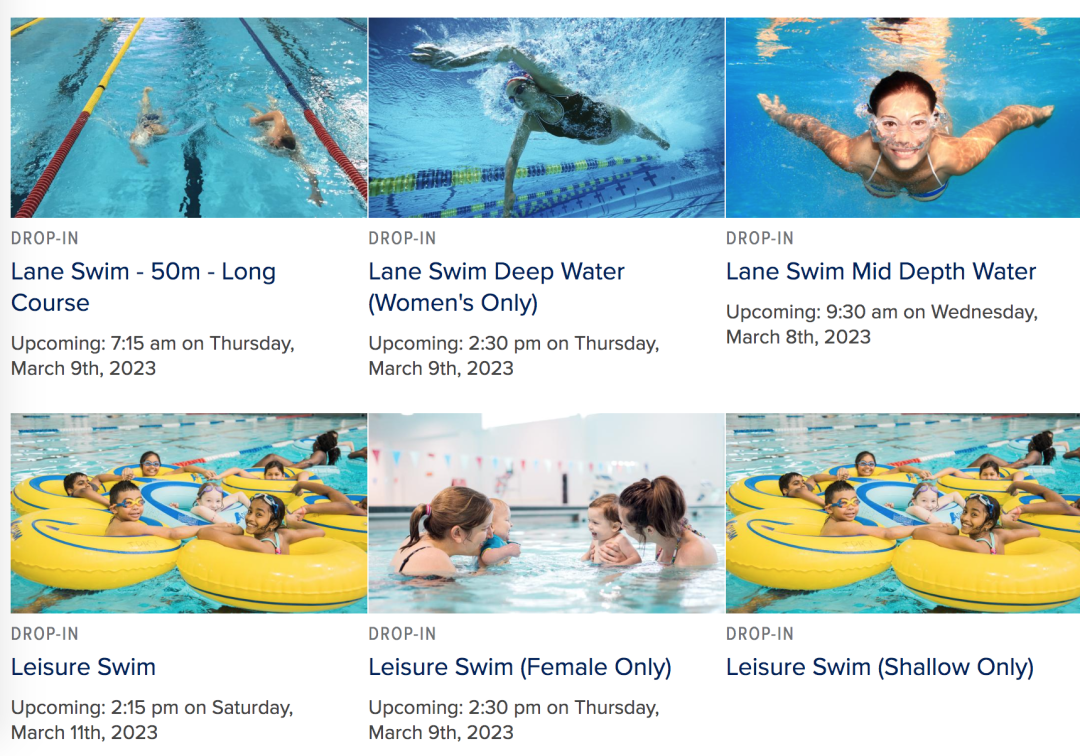Click DROP-IN label above Lane Swim 50m
1080x756 pixels.
click(44, 238)
